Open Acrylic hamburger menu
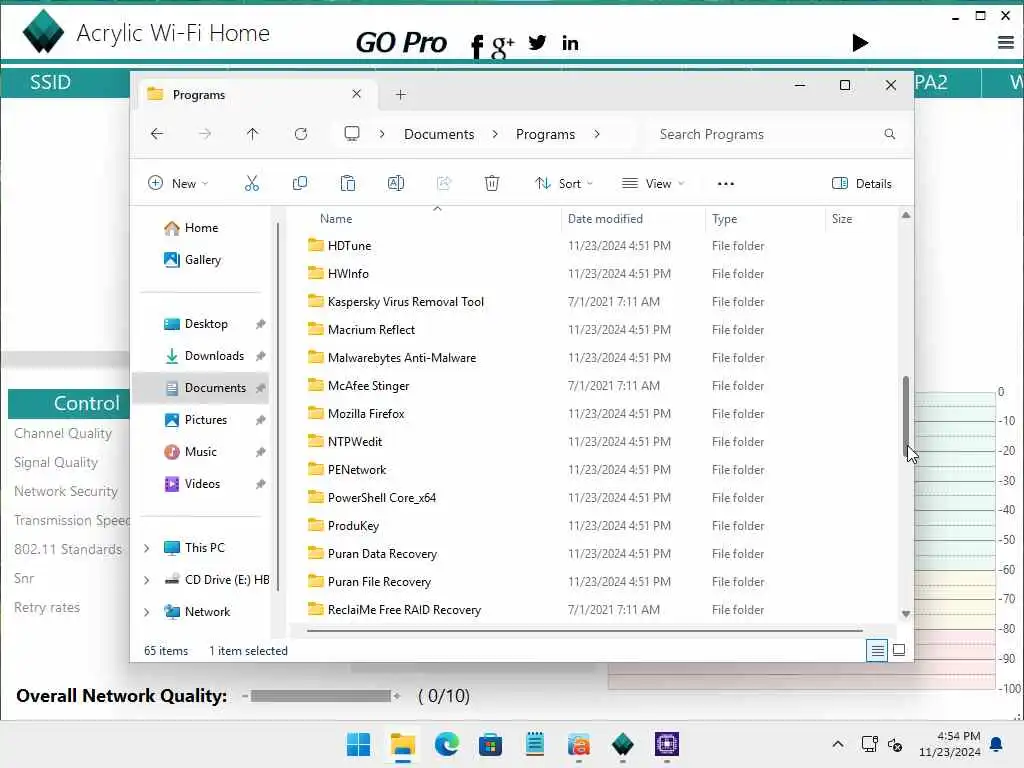1024x768 pixels. click(1006, 43)
